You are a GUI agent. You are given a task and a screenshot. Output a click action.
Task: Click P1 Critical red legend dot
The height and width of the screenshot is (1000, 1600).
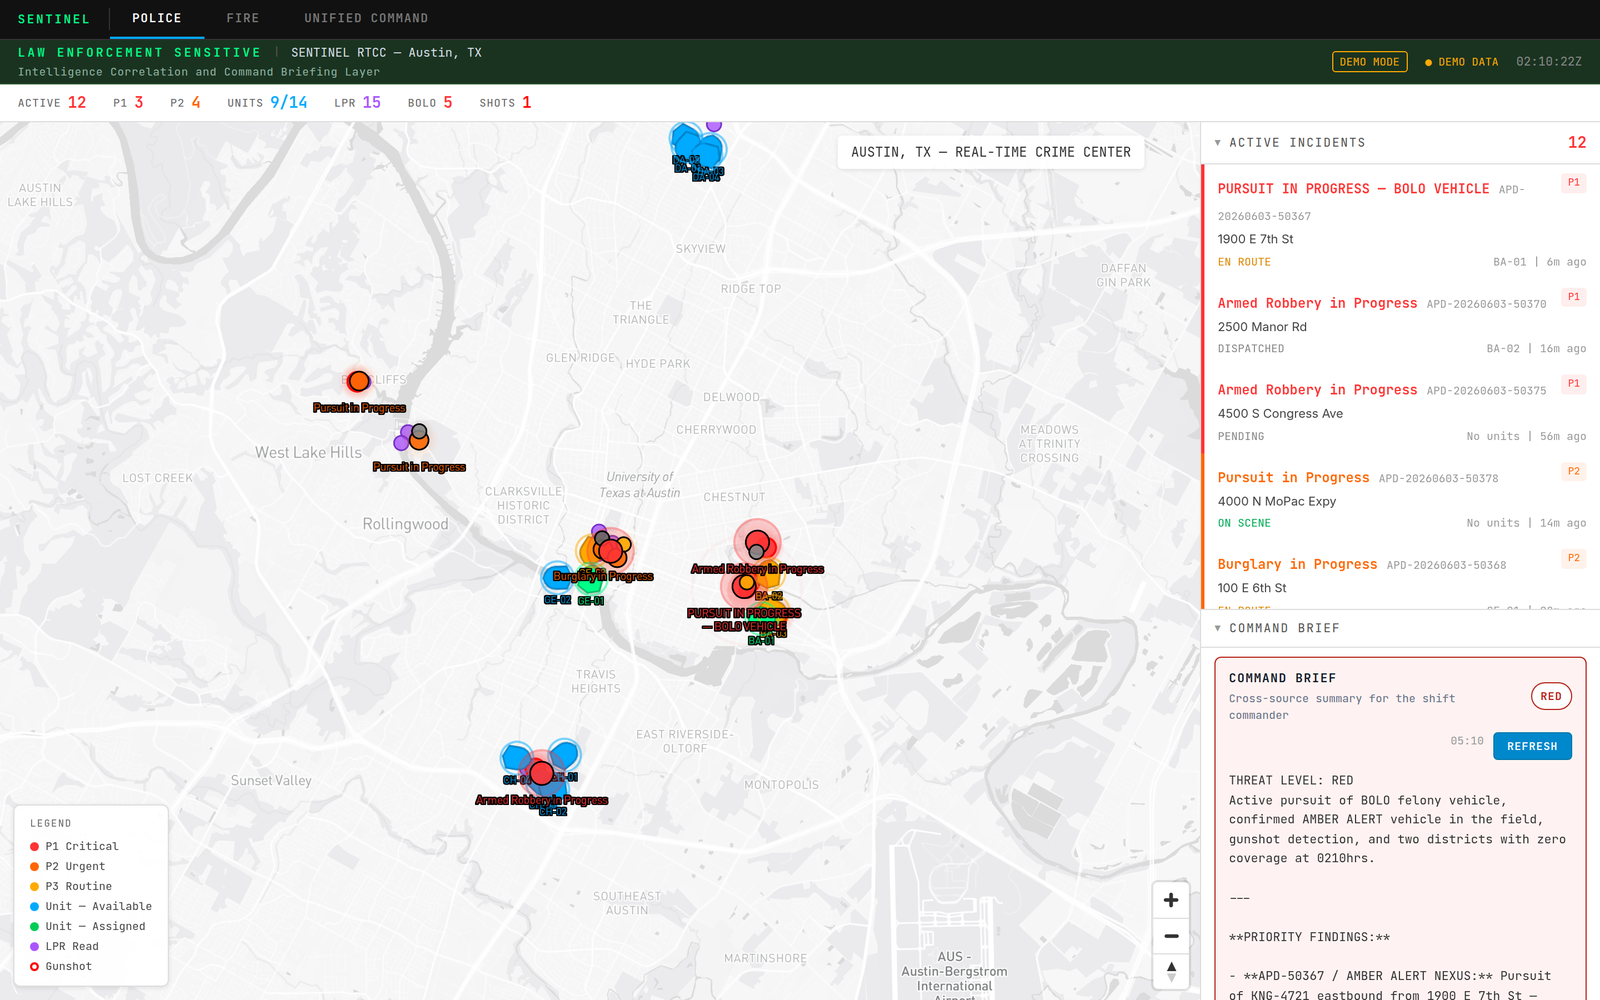[x=34, y=846]
